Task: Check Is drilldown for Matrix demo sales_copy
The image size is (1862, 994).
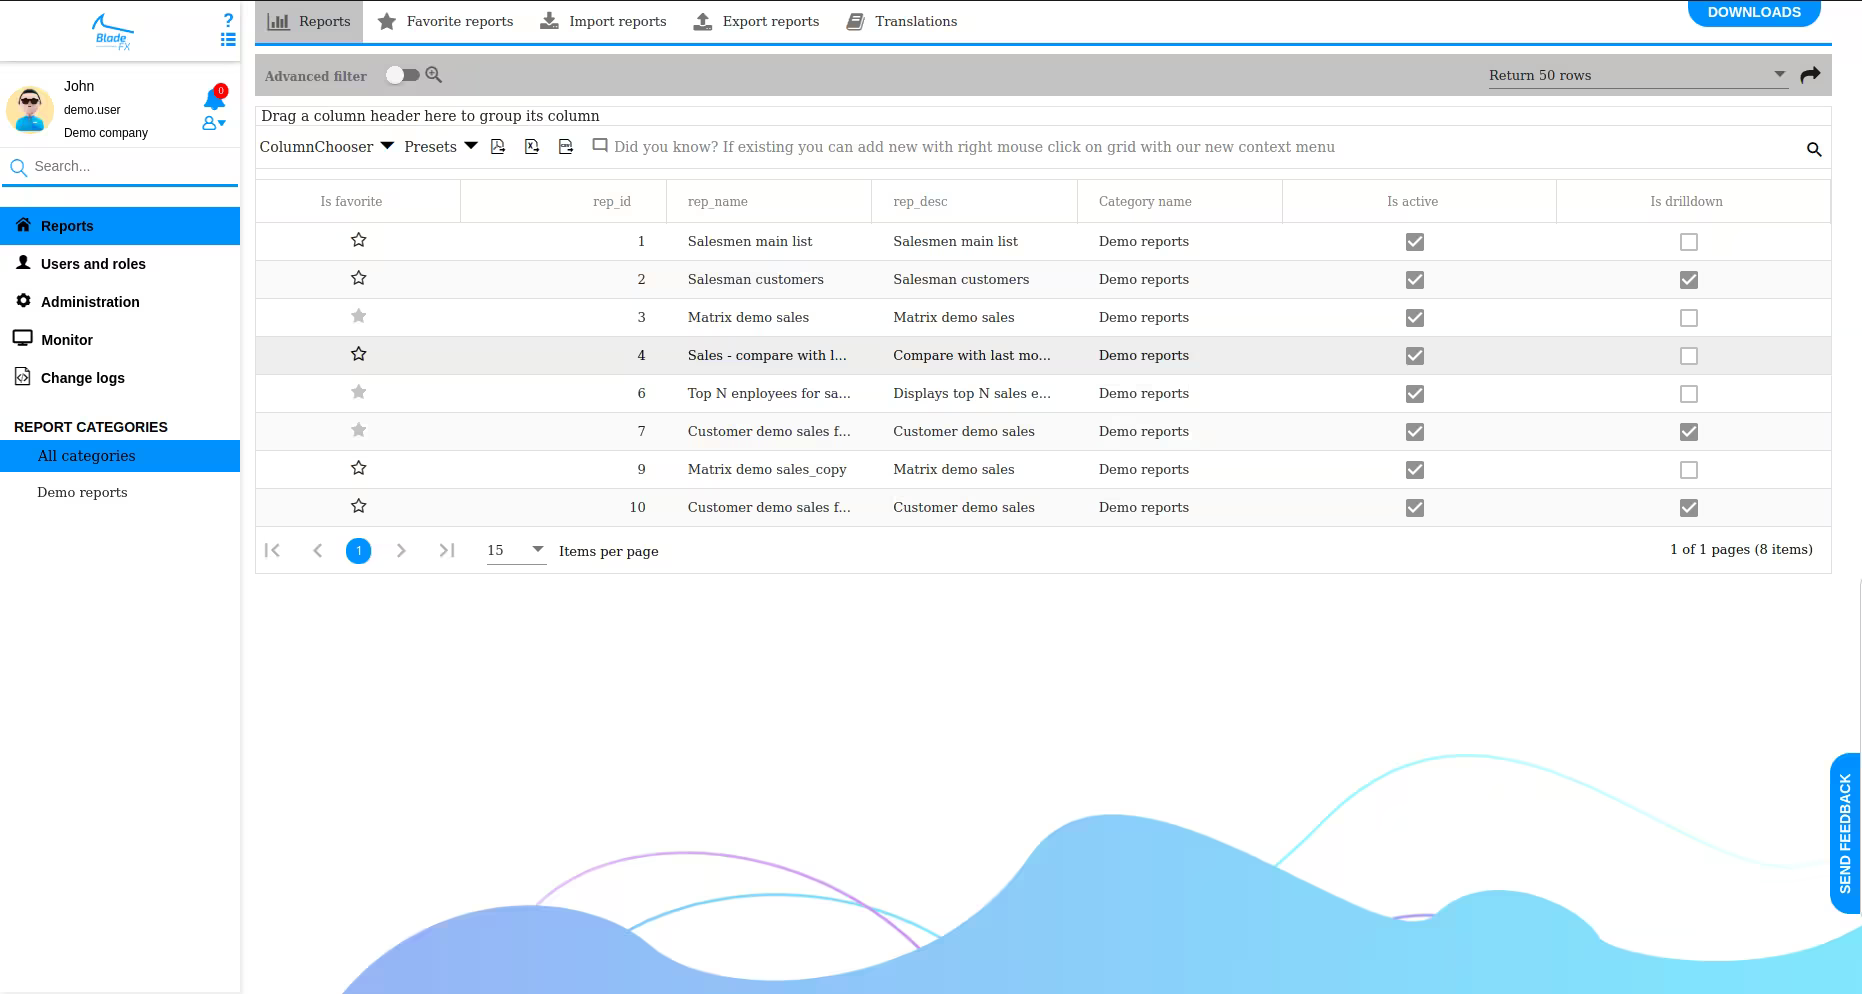Action: pyautogui.click(x=1688, y=470)
